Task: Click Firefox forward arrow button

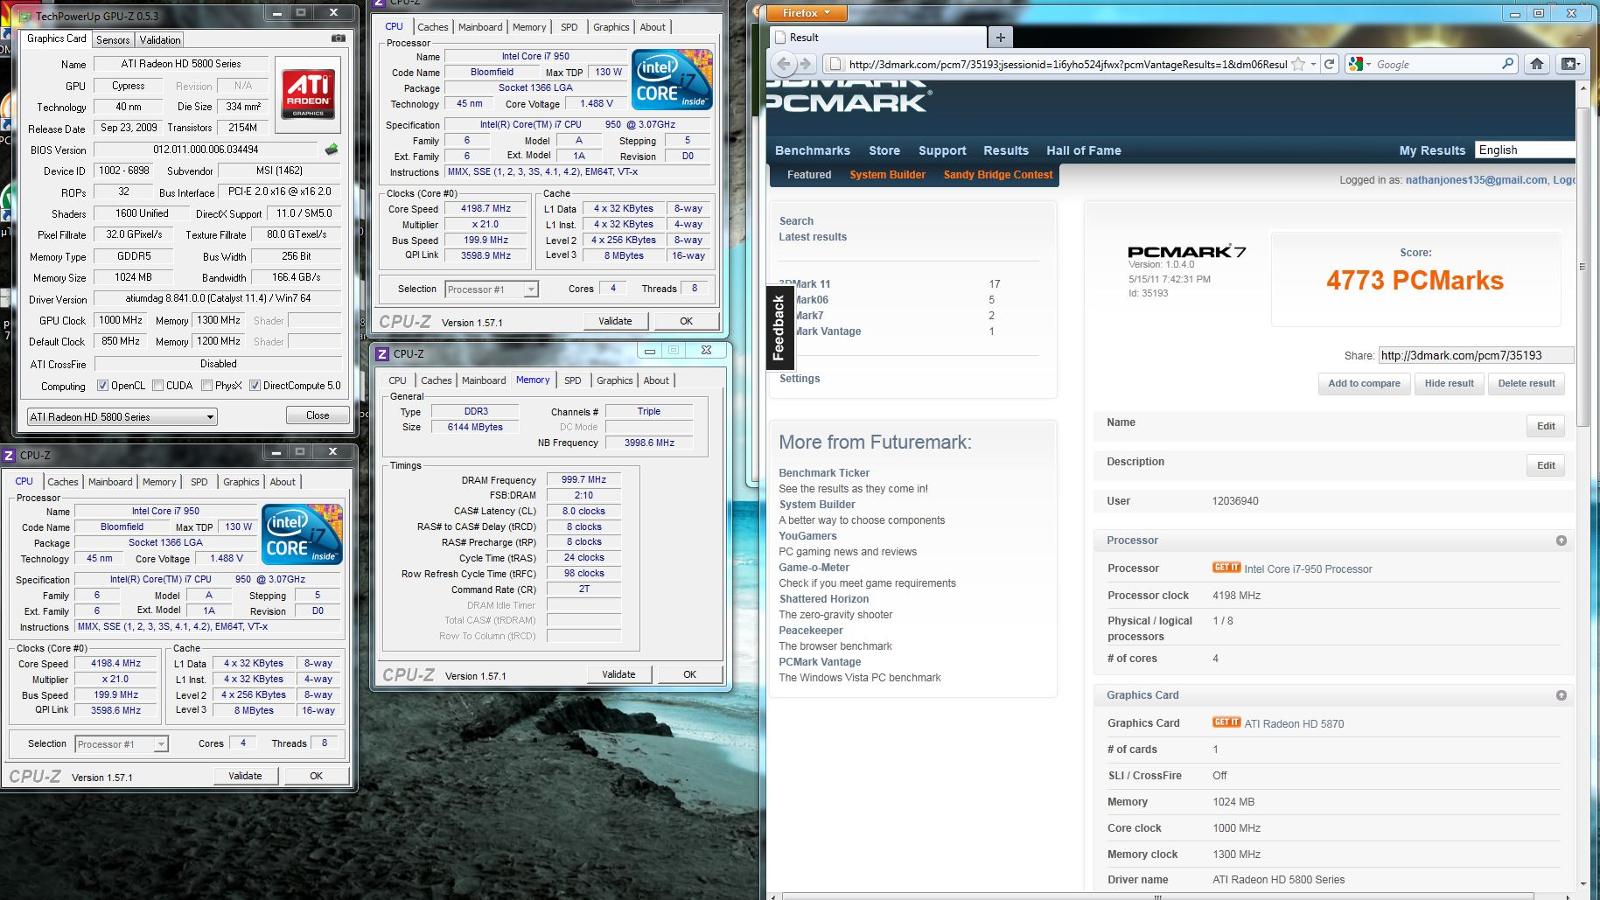Action: click(x=806, y=64)
